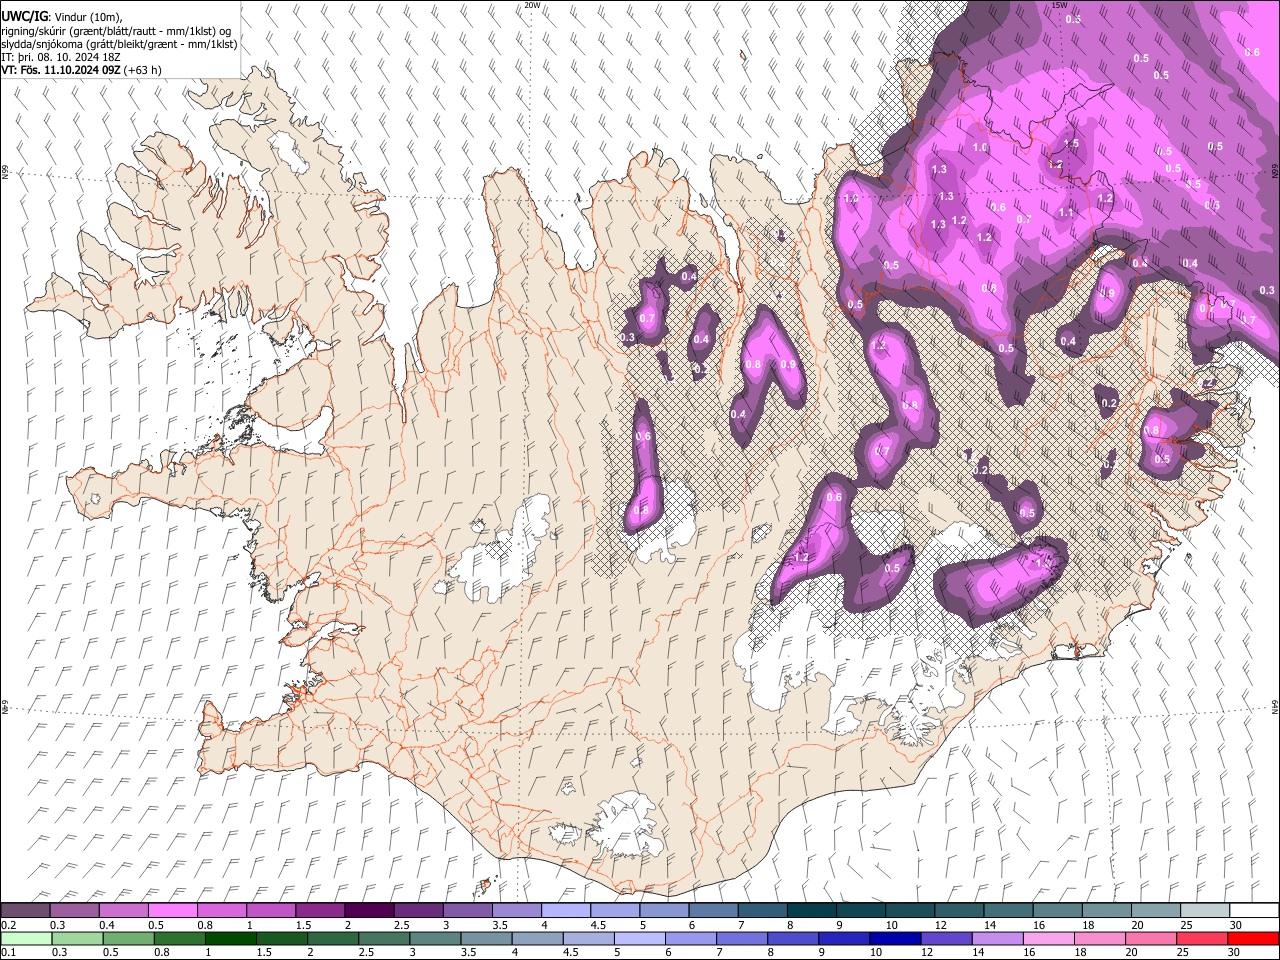
Task: Click the snow legend swatch between 3 and 3.5
Action: [467, 911]
